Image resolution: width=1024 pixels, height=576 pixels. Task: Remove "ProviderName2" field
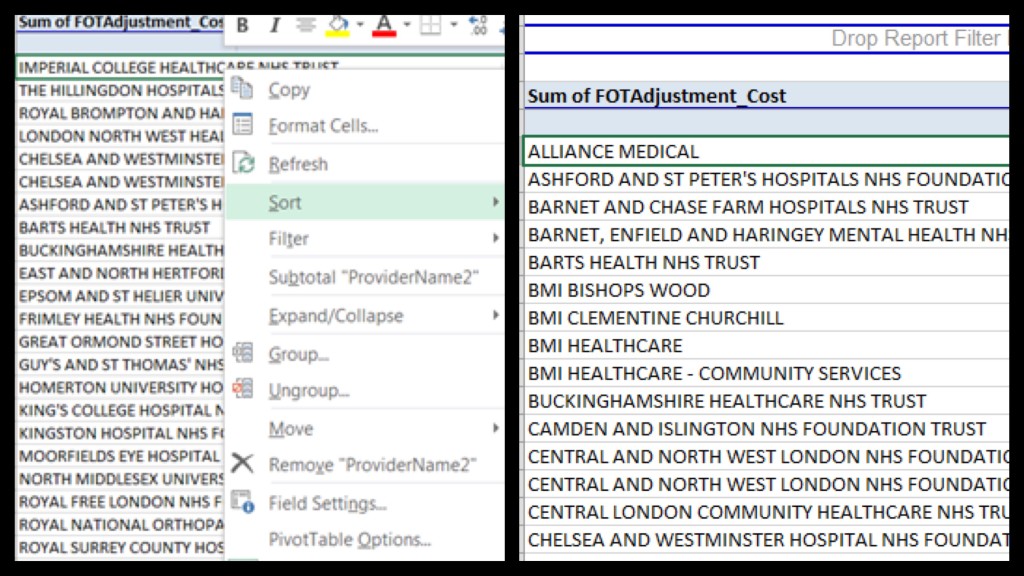pos(372,465)
